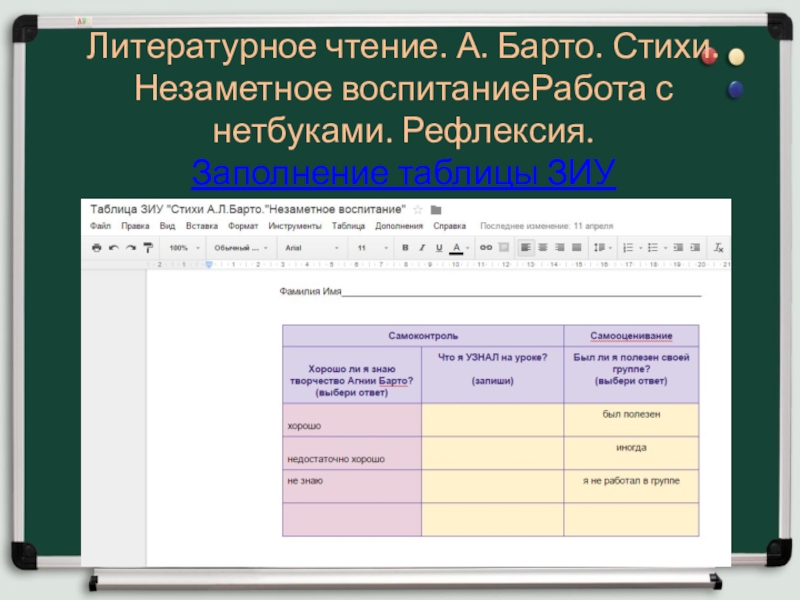
Task: Star the document next to its title
Action: pos(418,210)
